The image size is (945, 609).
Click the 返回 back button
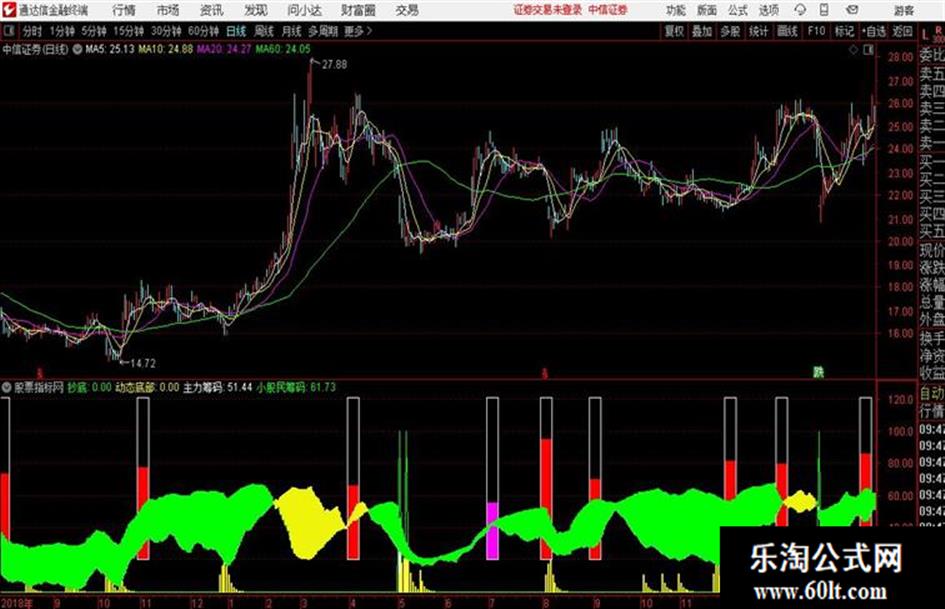[x=903, y=31]
